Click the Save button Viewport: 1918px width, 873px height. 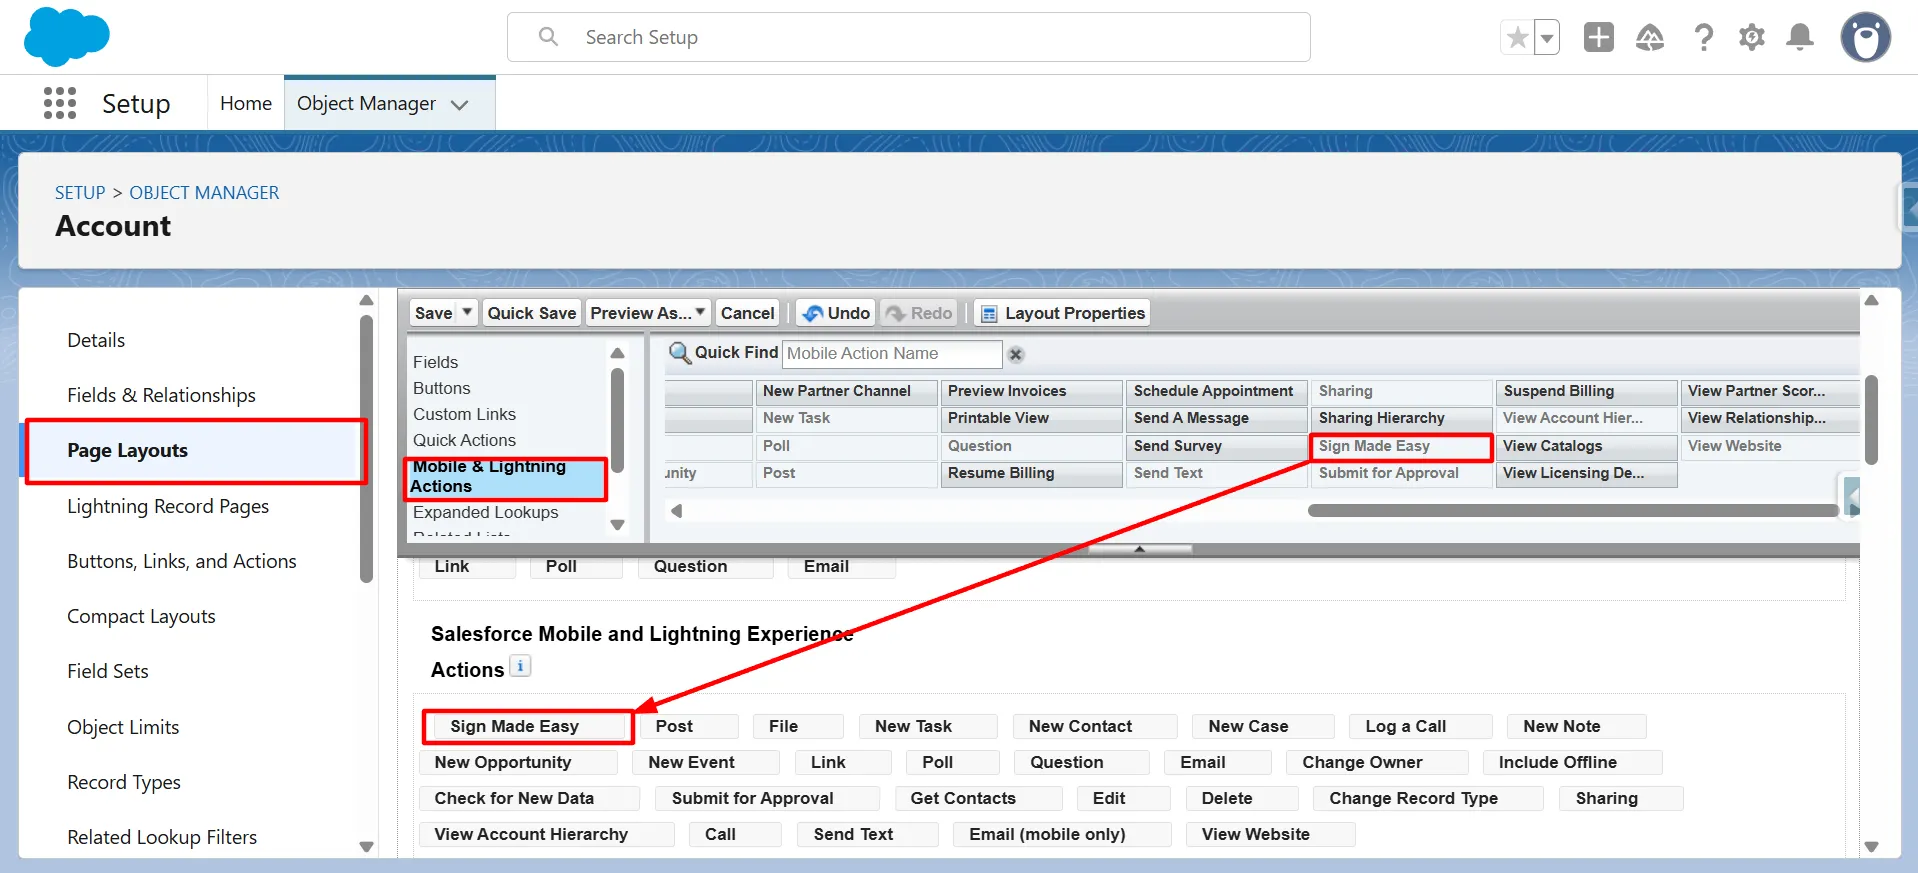[x=433, y=313]
